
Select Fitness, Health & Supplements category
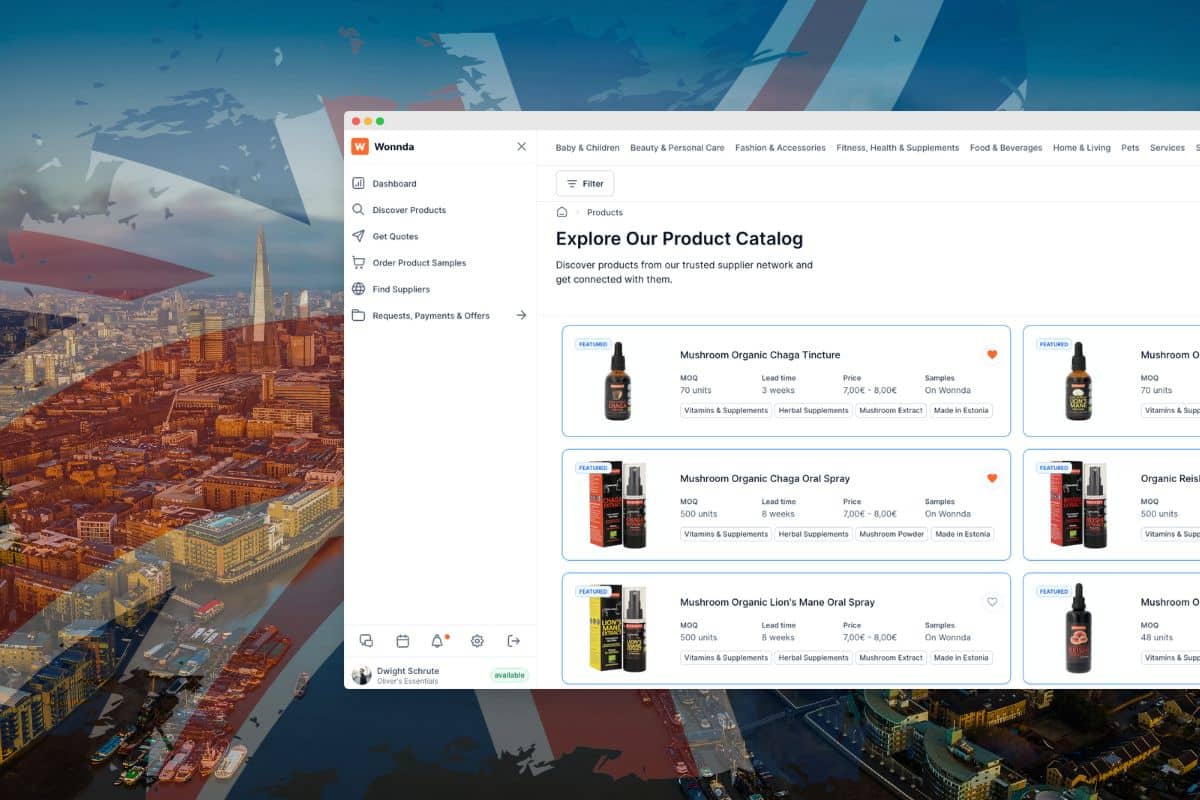tap(897, 148)
